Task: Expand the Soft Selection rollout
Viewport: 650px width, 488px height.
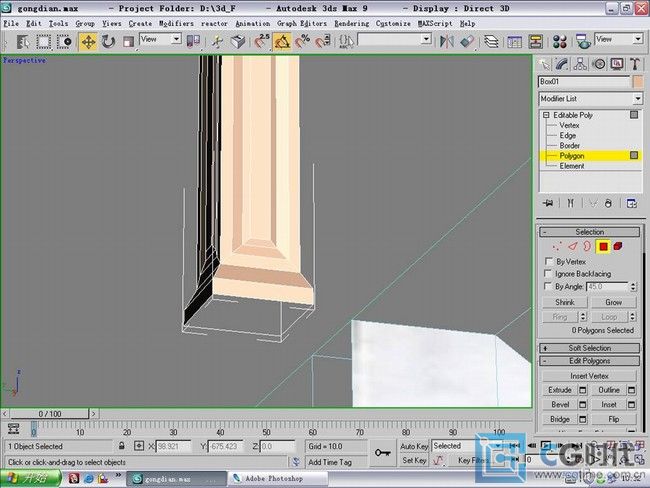Action: click(x=589, y=348)
